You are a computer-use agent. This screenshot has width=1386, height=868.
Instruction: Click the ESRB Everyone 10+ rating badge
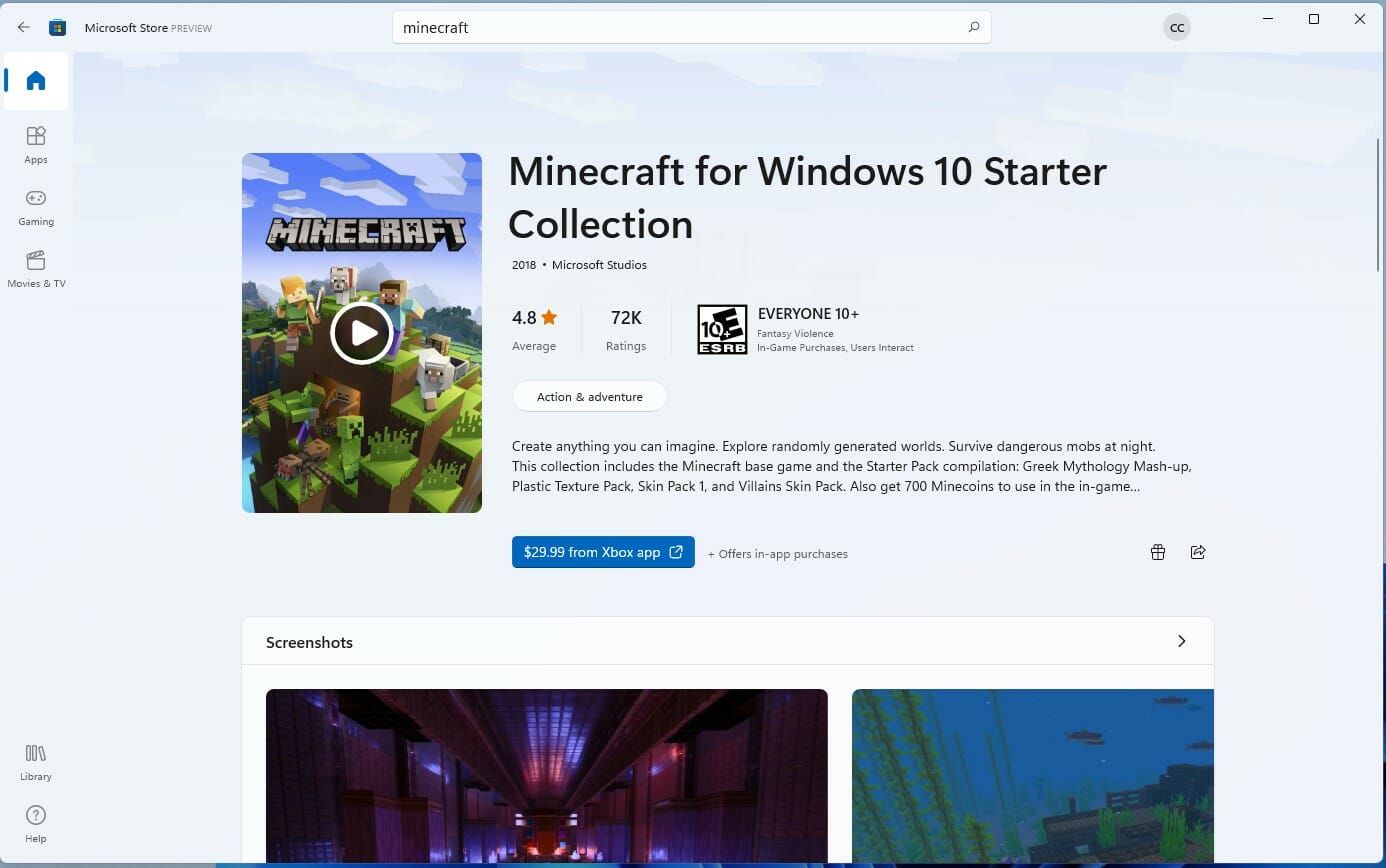(x=722, y=330)
